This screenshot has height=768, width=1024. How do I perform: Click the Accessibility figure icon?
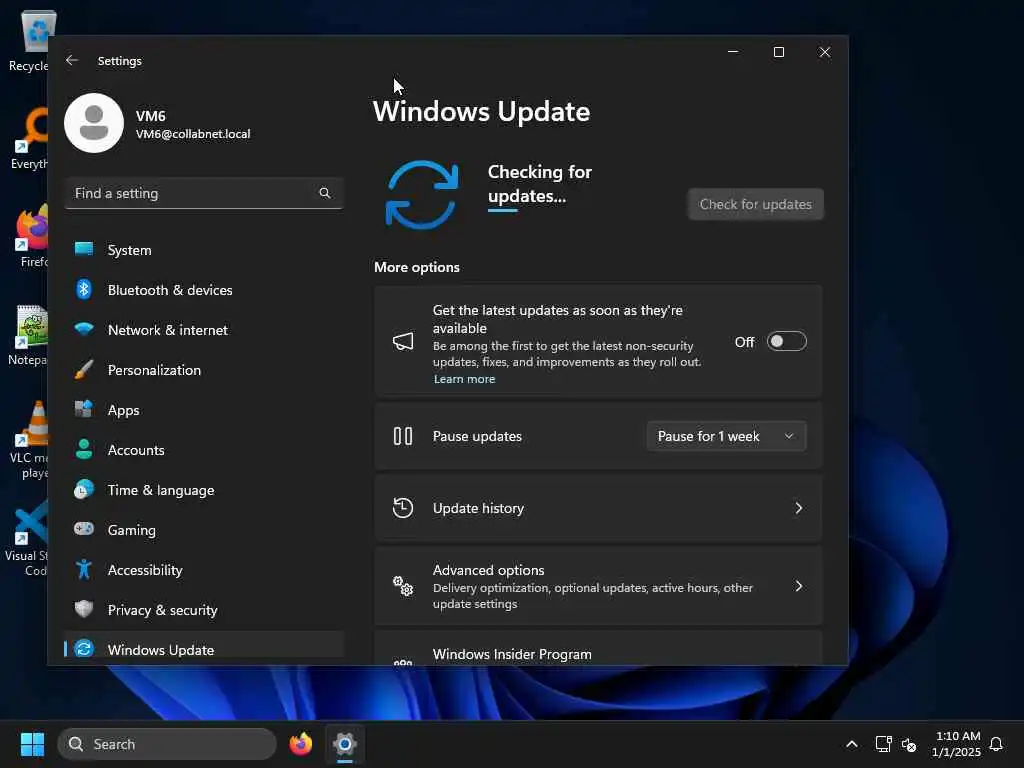click(84, 569)
